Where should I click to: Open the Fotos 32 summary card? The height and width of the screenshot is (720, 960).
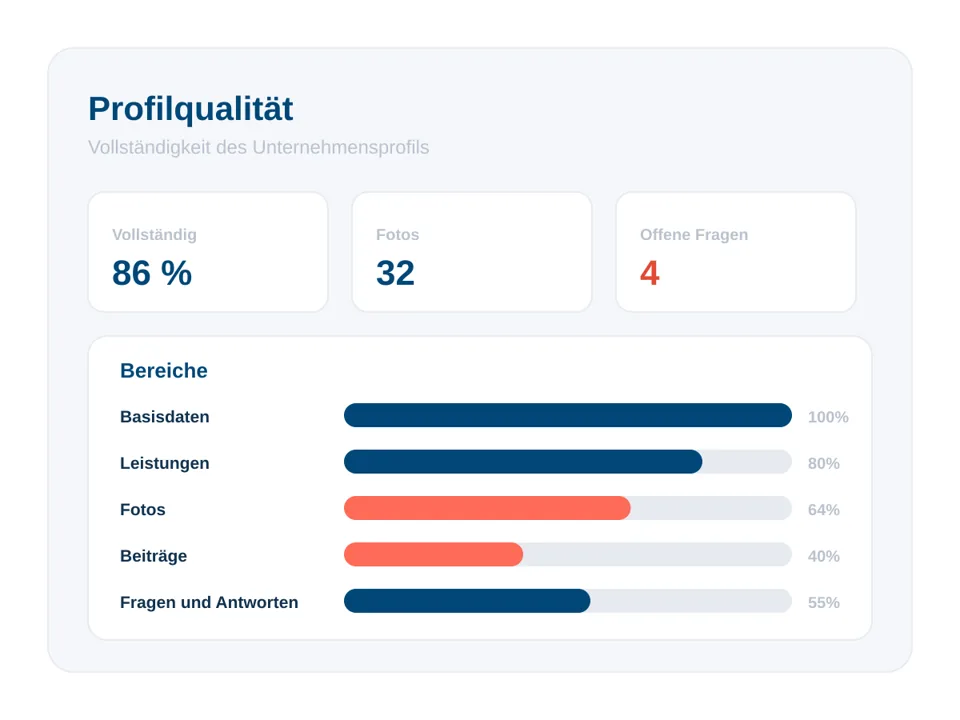(x=472, y=252)
